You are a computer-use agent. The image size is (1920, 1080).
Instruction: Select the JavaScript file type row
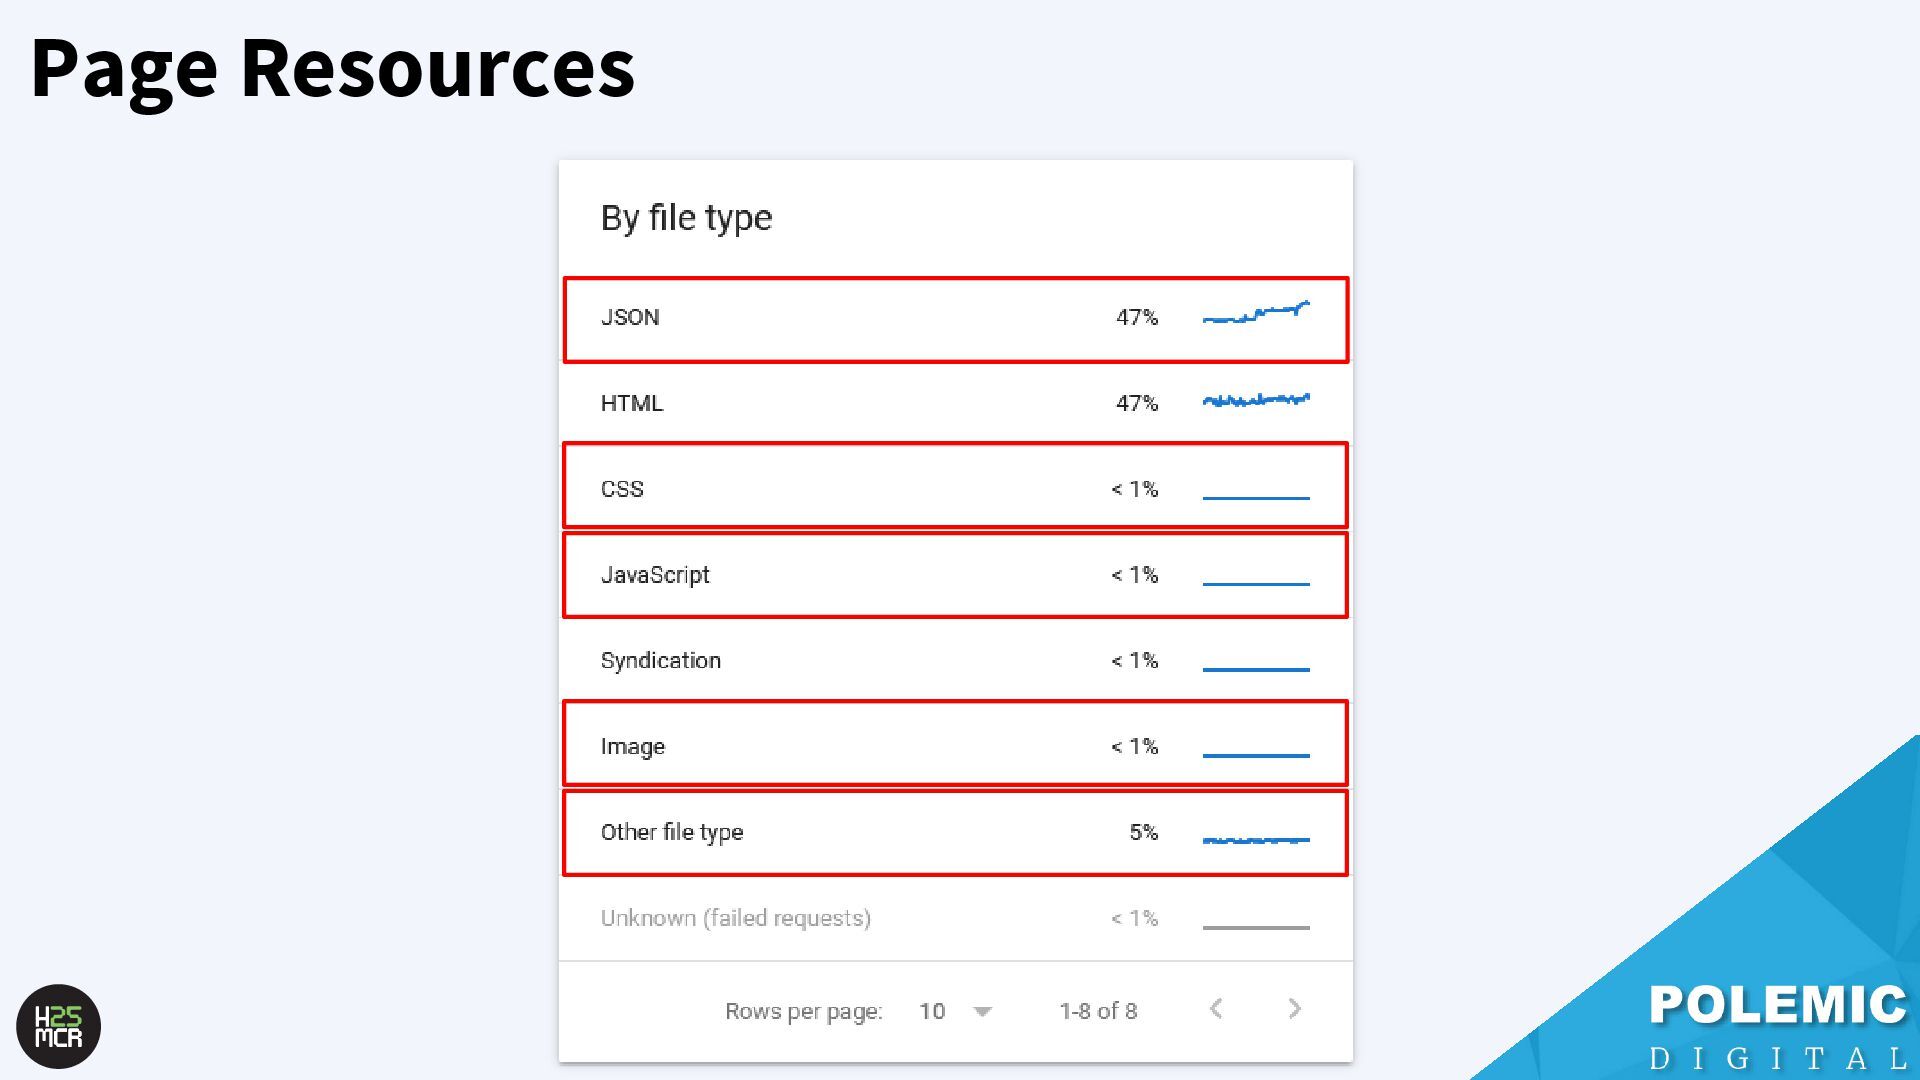tap(655, 575)
